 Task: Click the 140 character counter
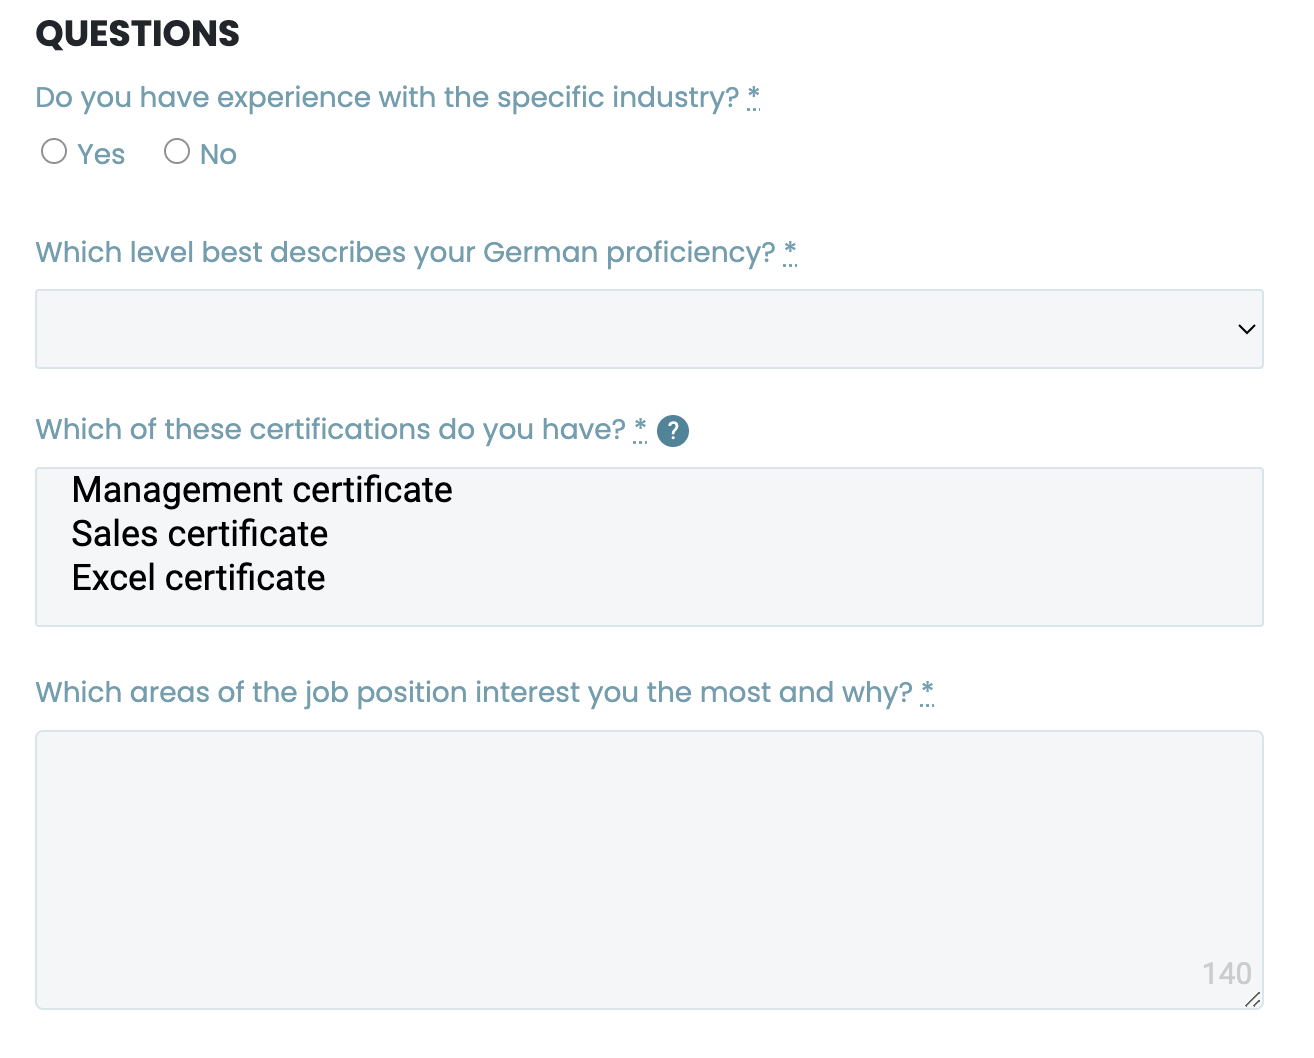pyautogui.click(x=1227, y=973)
